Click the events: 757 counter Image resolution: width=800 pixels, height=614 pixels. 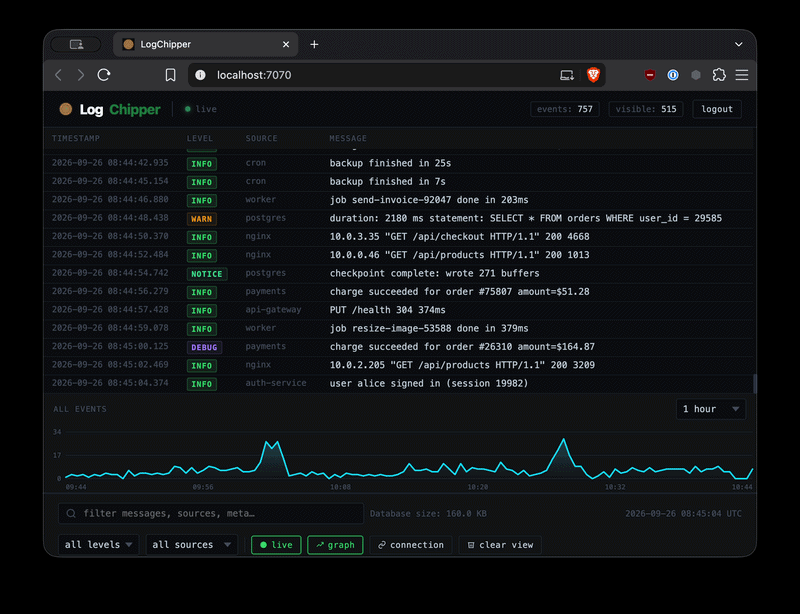pos(565,109)
